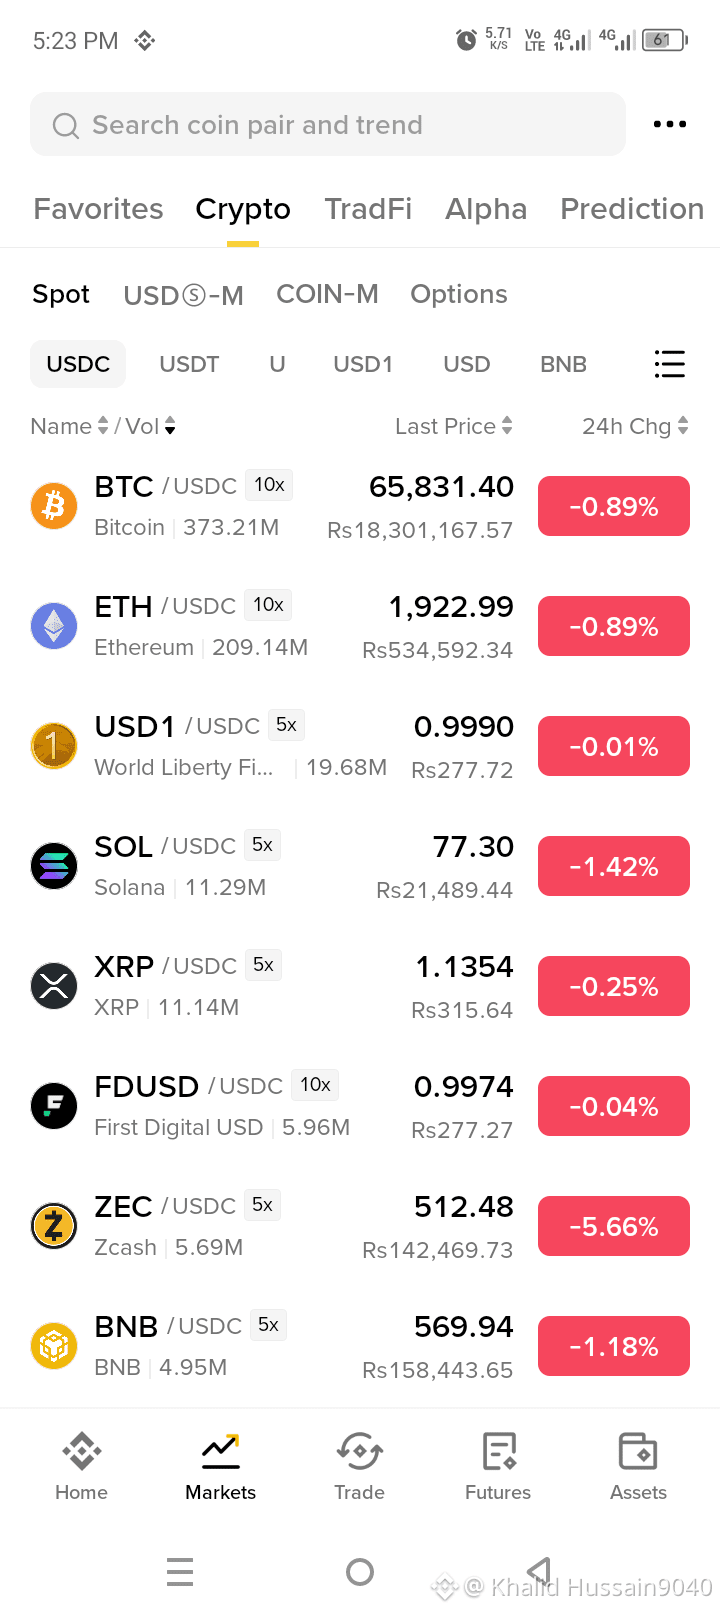The height and width of the screenshot is (1612, 720).
Task: Tap the Bitcoin coin logo
Action: (54, 506)
